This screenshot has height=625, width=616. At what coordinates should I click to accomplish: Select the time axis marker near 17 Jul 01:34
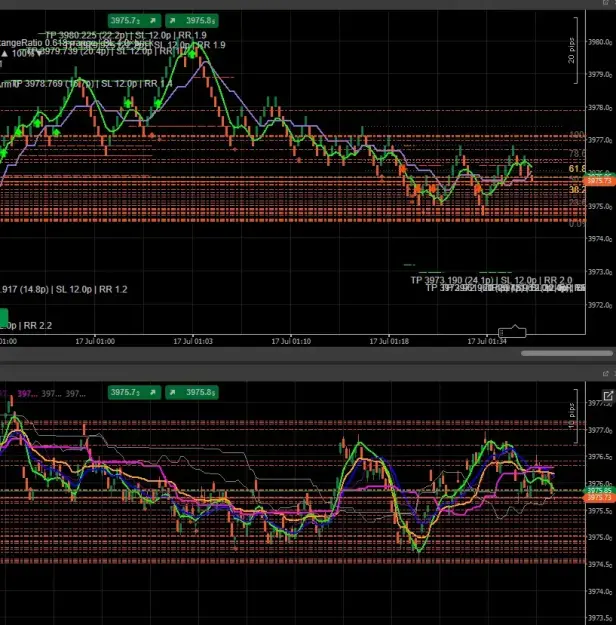[512, 332]
